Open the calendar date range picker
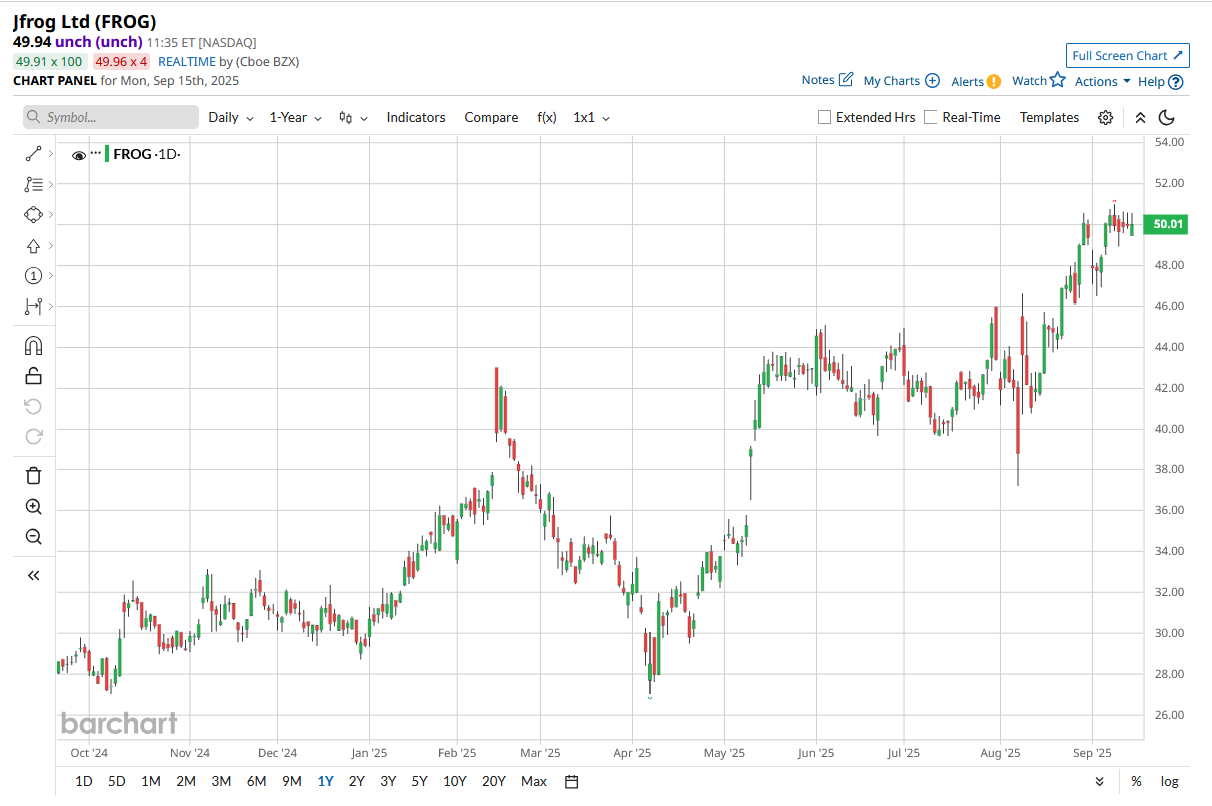Screen dimensions: 1212x806 572,781
